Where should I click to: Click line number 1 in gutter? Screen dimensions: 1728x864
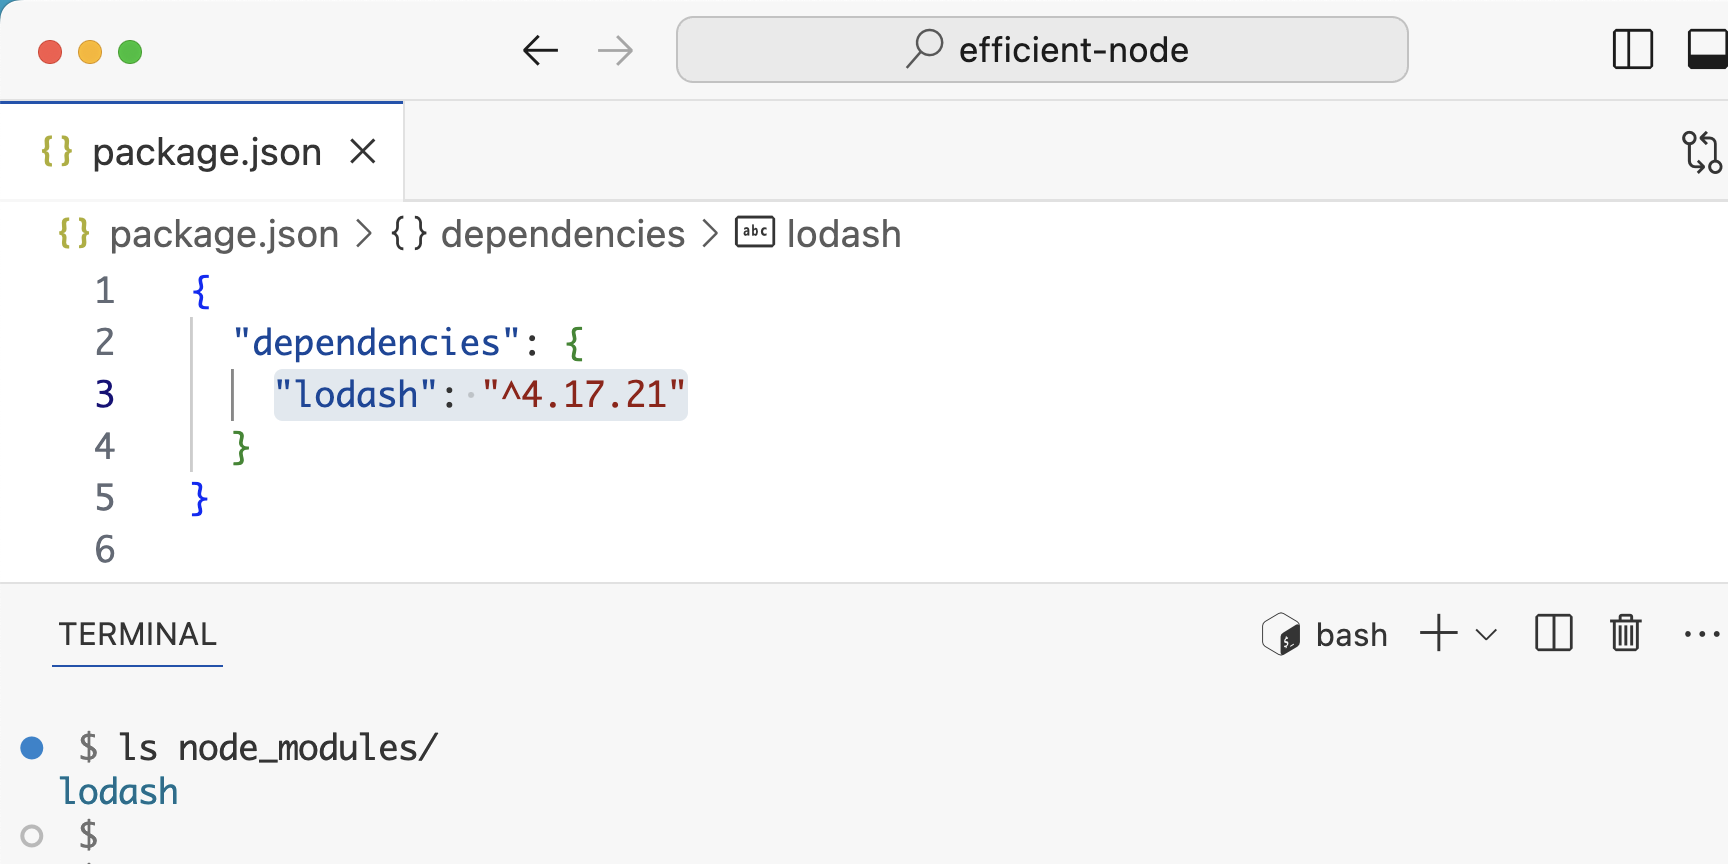click(x=105, y=290)
